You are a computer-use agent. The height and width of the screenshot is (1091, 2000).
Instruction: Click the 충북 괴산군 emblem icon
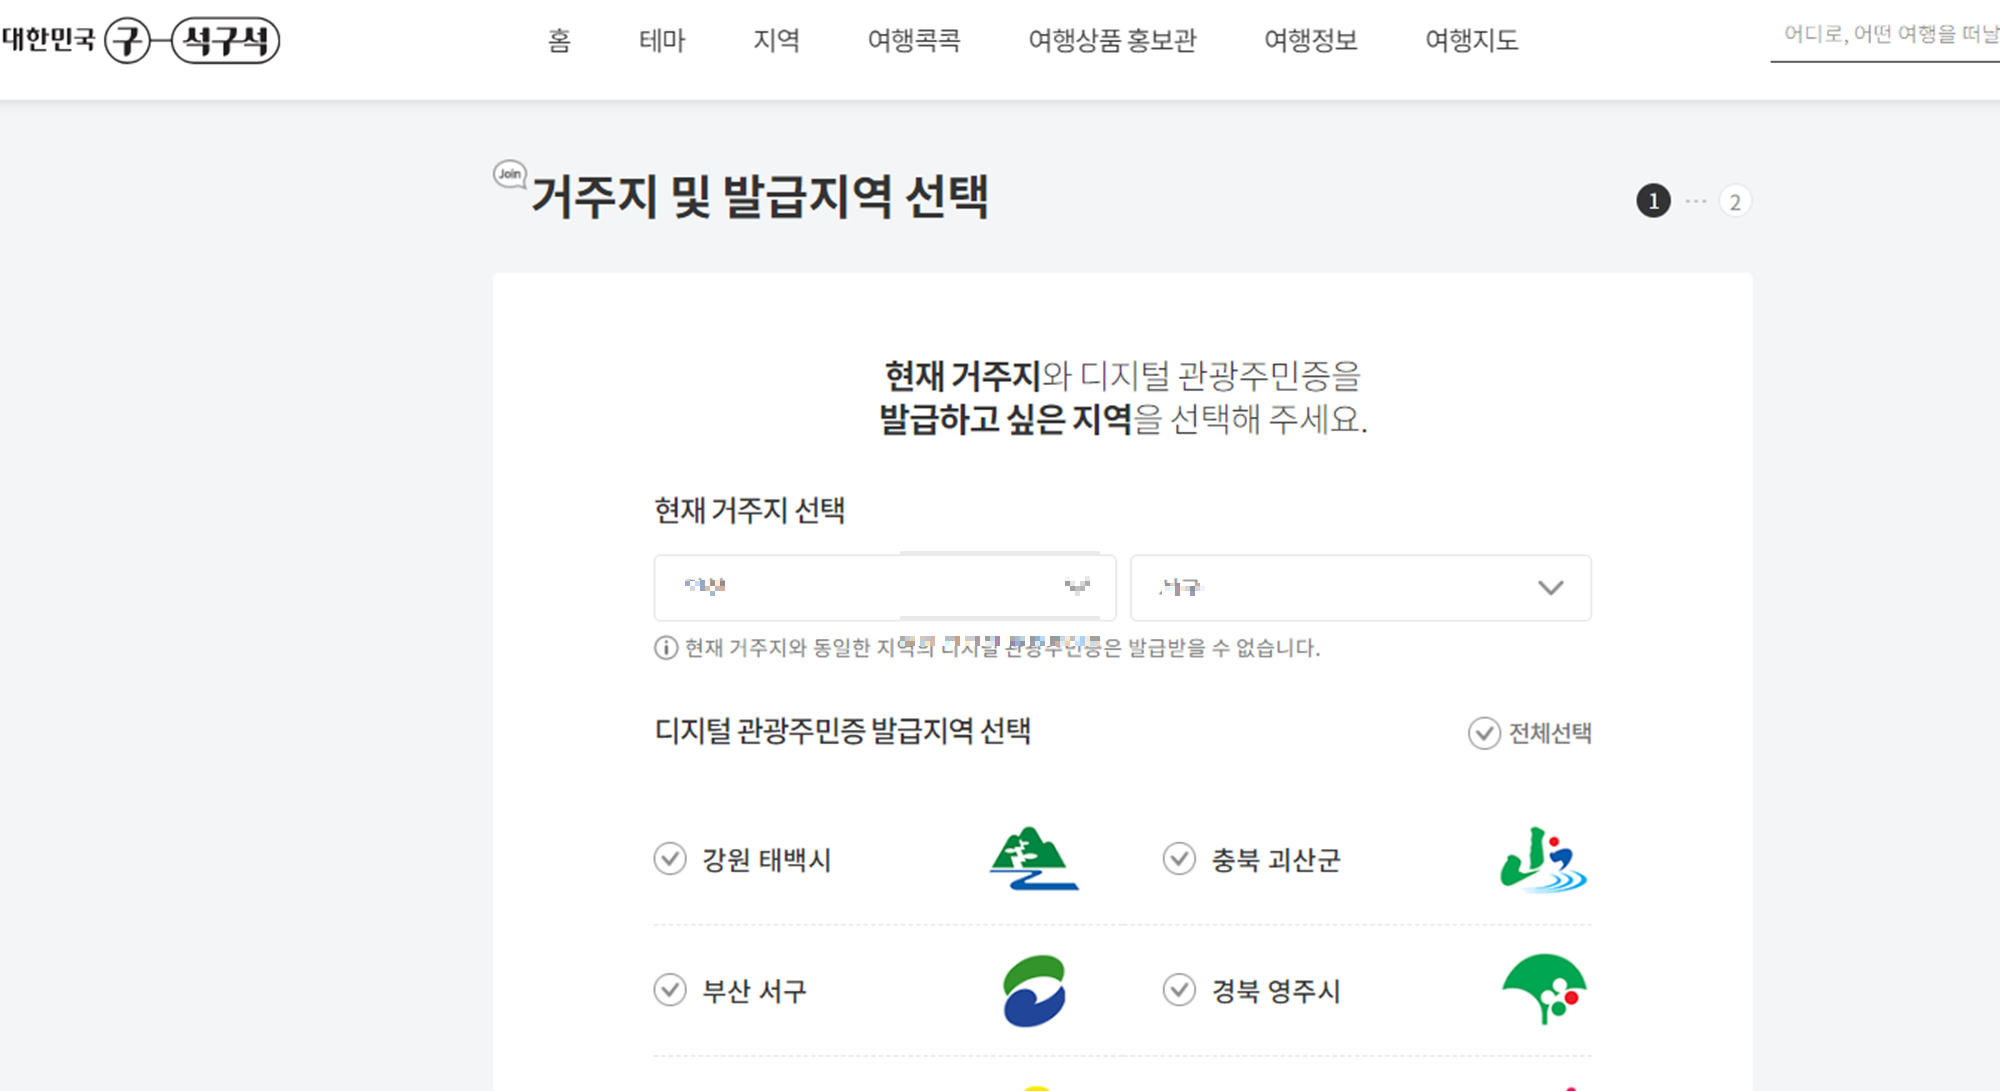pyautogui.click(x=1543, y=860)
